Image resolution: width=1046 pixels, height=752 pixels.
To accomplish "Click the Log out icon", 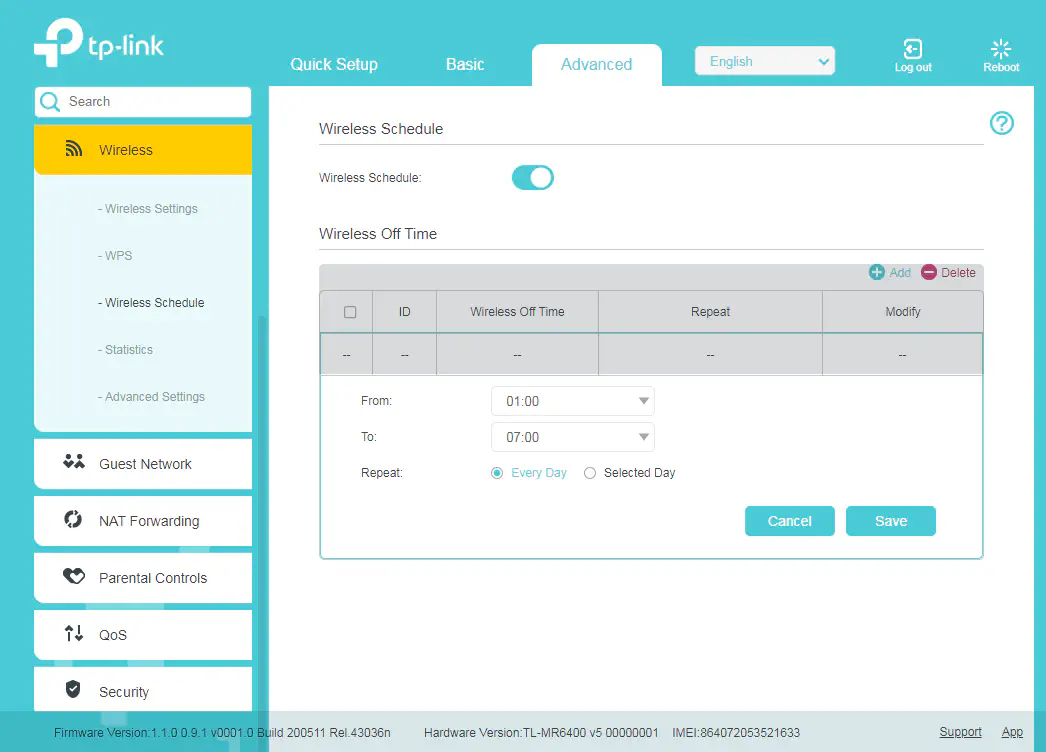I will coord(912,49).
